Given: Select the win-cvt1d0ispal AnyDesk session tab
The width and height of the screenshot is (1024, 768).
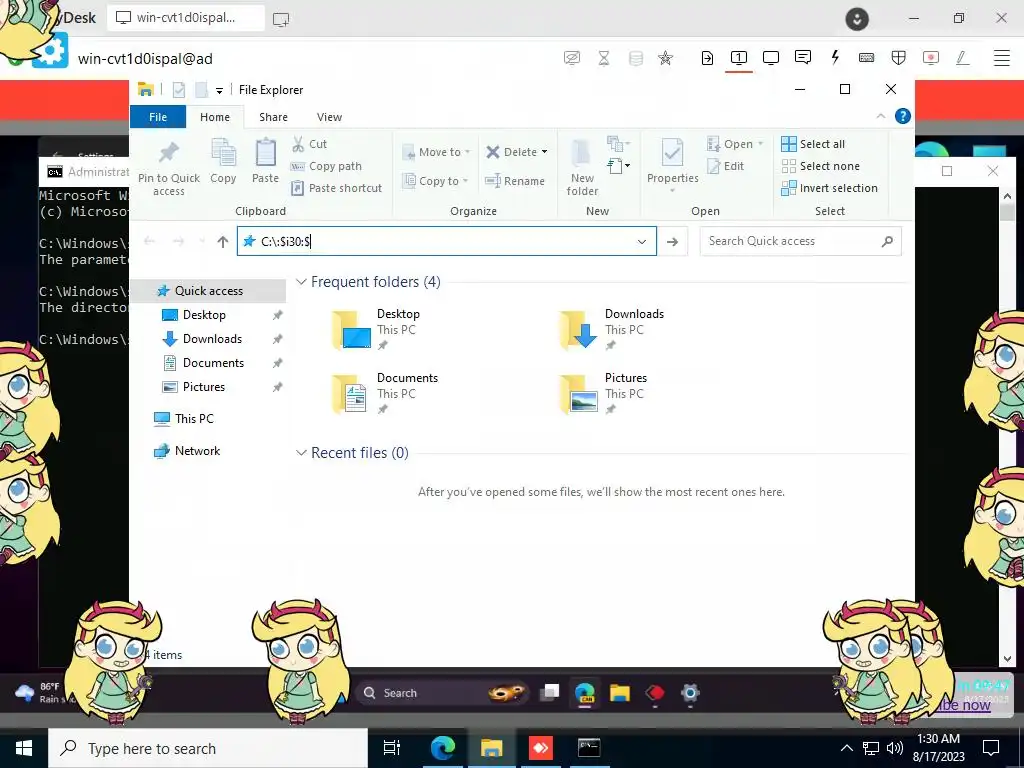Looking at the screenshot, I should [185, 18].
